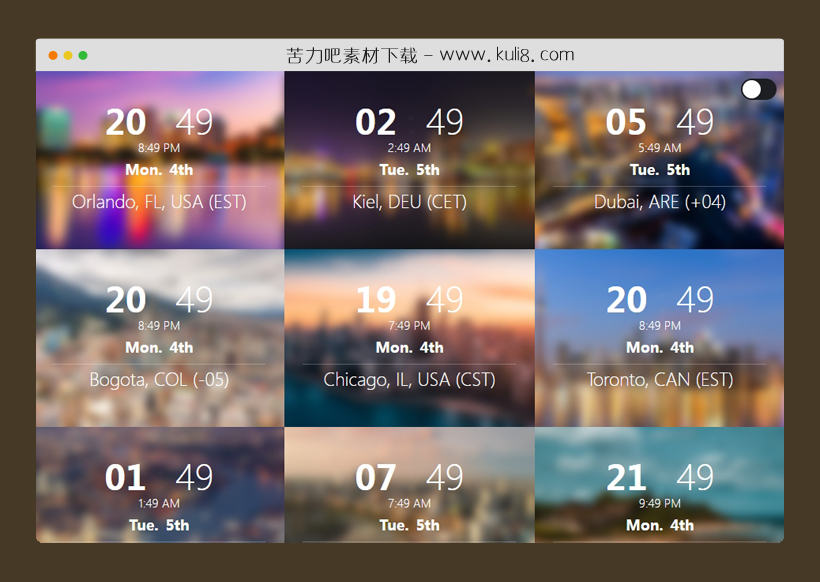
Task: Click the green dot in the title bar
Action: (x=83, y=55)
